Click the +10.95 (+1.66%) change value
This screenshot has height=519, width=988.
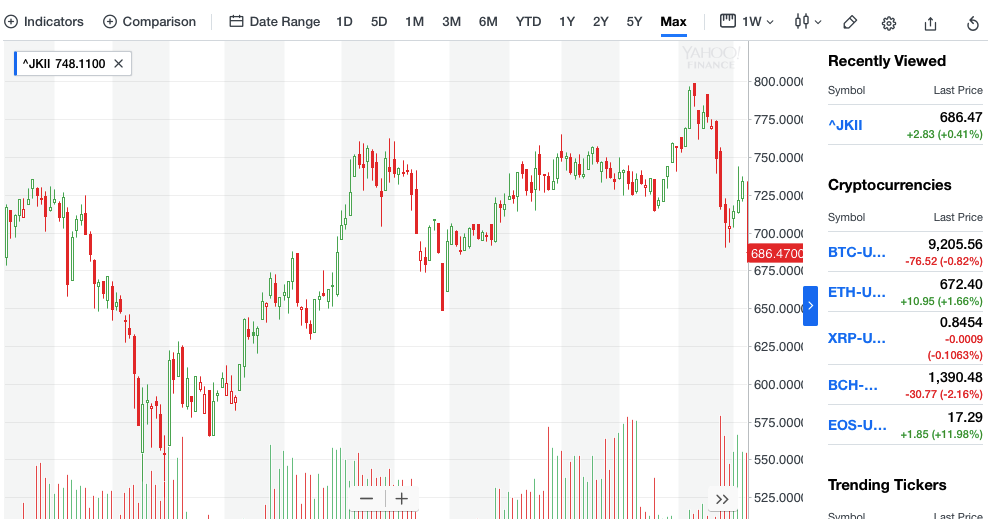click(941, 301)
